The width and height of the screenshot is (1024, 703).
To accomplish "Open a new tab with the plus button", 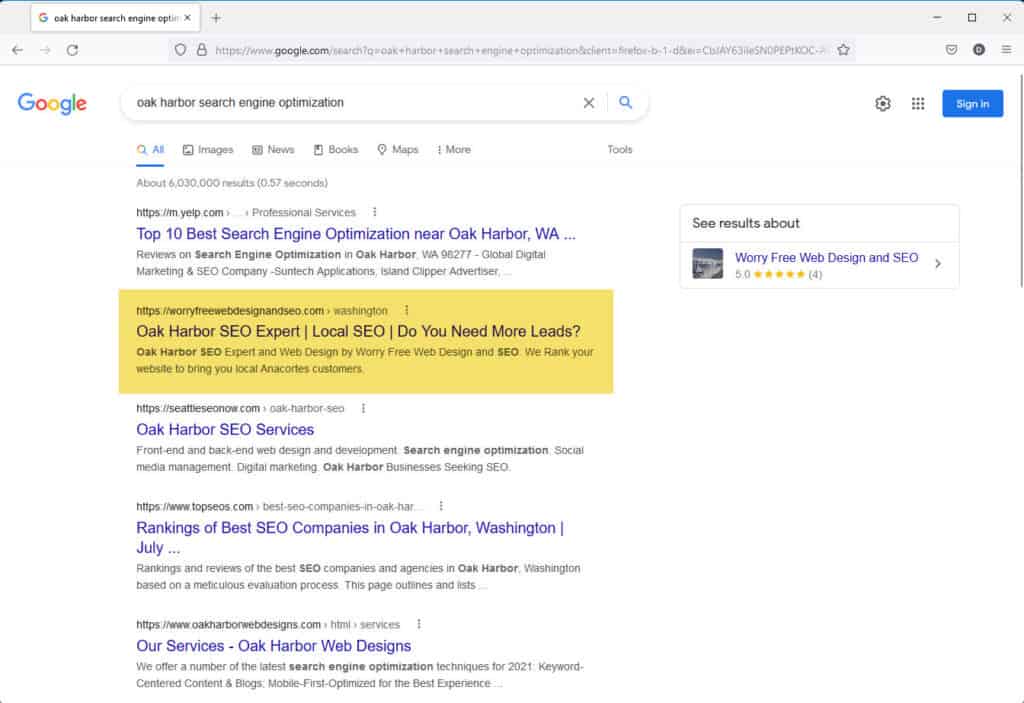I will pos(216,18).
